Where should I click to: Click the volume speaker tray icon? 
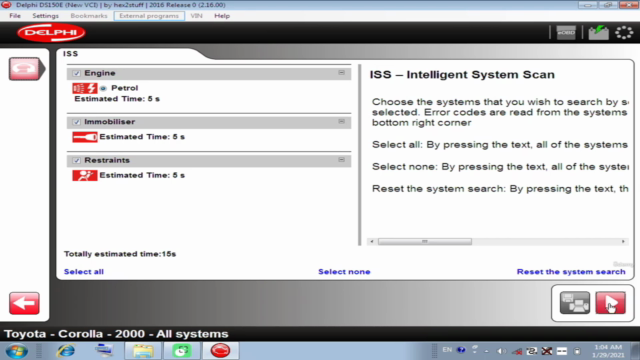click(501, 351)
